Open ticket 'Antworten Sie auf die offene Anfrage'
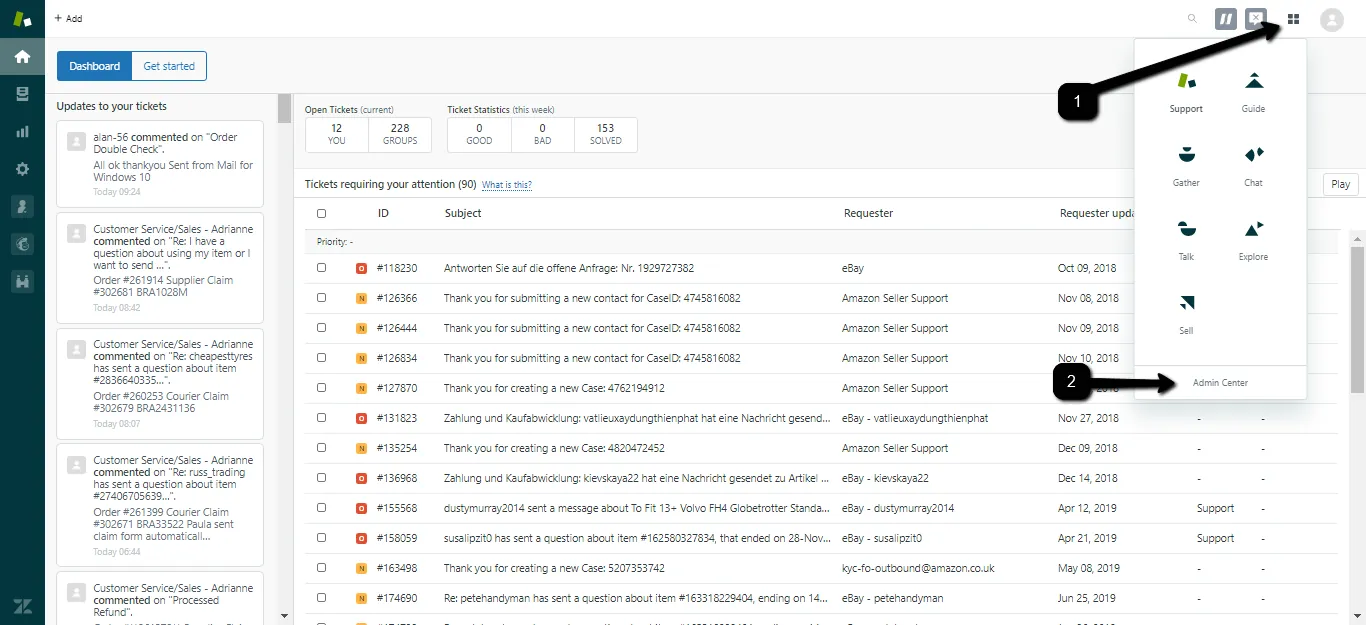This screenshot has width=1366, height=625. 569,268
